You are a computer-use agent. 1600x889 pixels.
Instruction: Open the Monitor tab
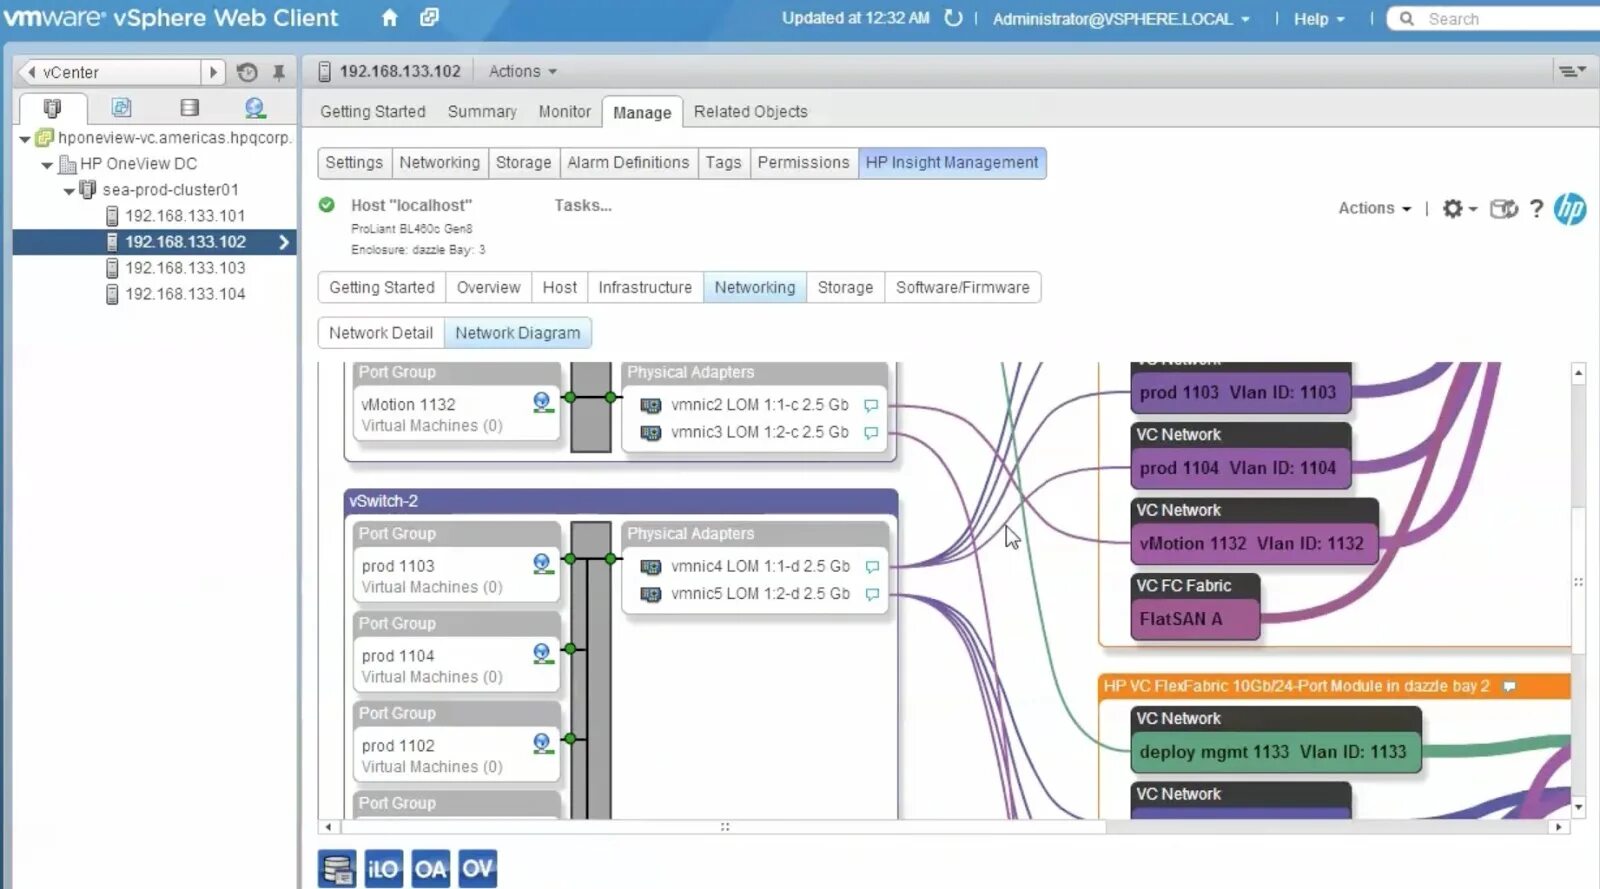pyautogui.click(x=565, y=112)
